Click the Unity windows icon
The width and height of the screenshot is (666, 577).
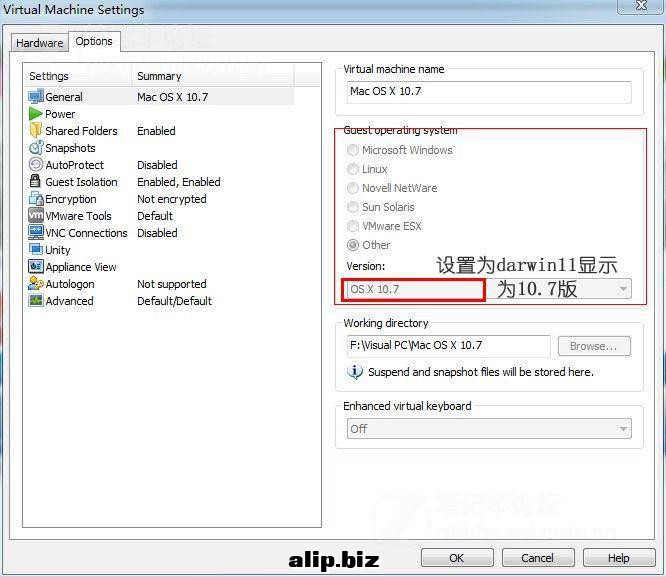(36, 249)
